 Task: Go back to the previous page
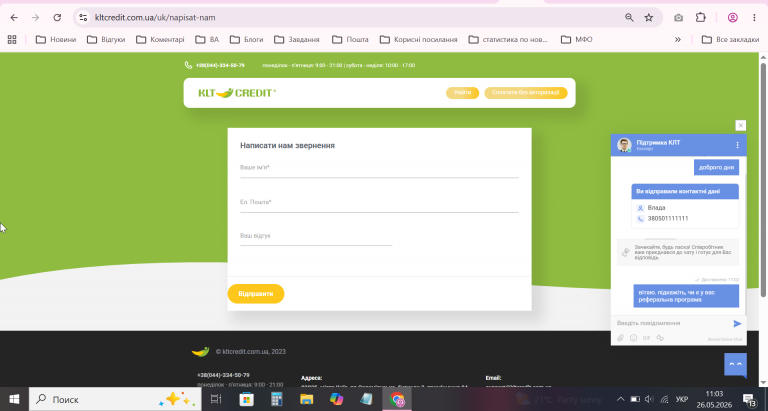(14, 18)
